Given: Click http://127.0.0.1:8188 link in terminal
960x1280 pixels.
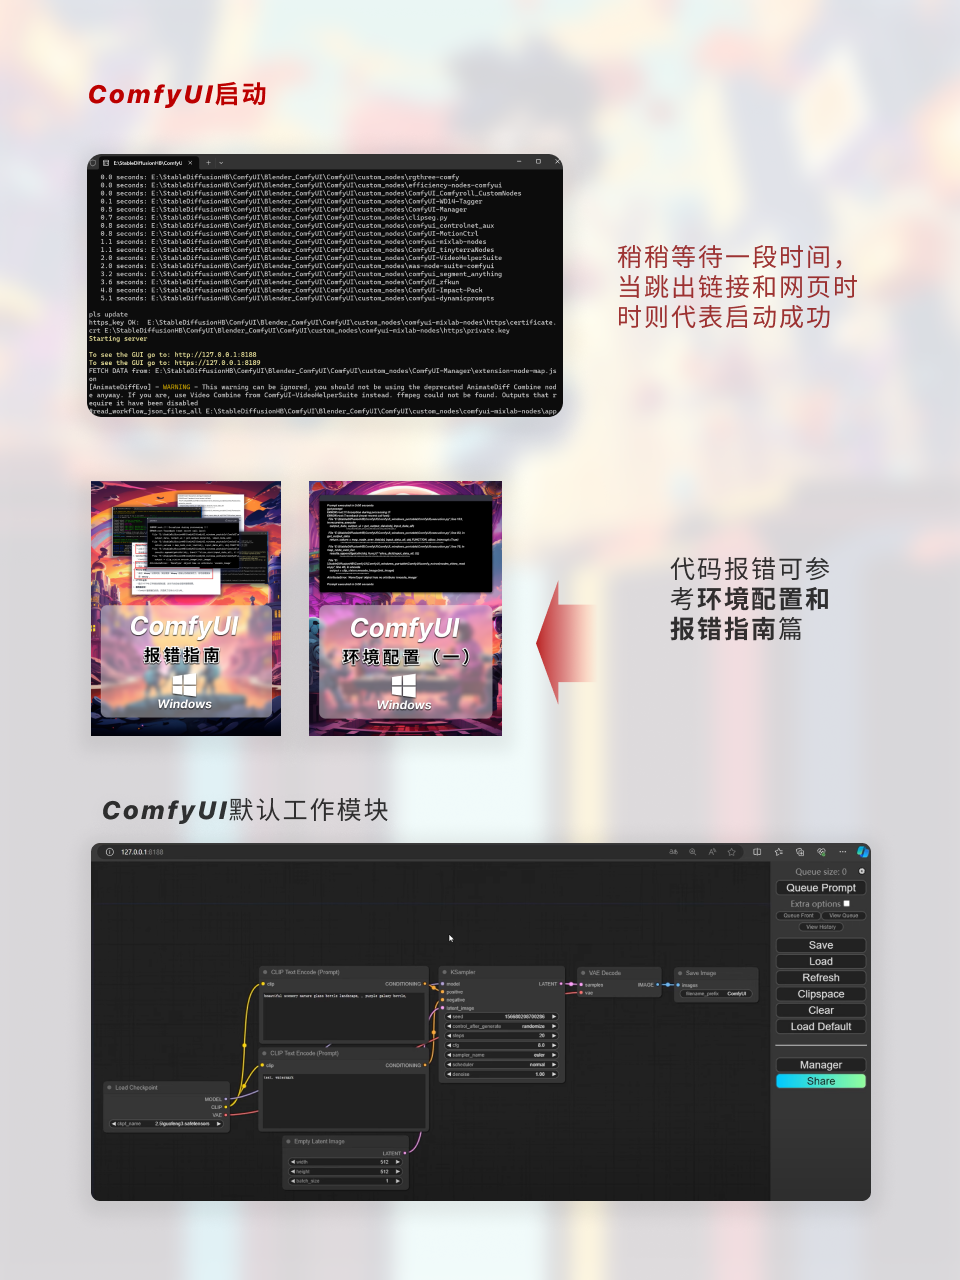Looking at the screenshot, I should coord(215,355).
